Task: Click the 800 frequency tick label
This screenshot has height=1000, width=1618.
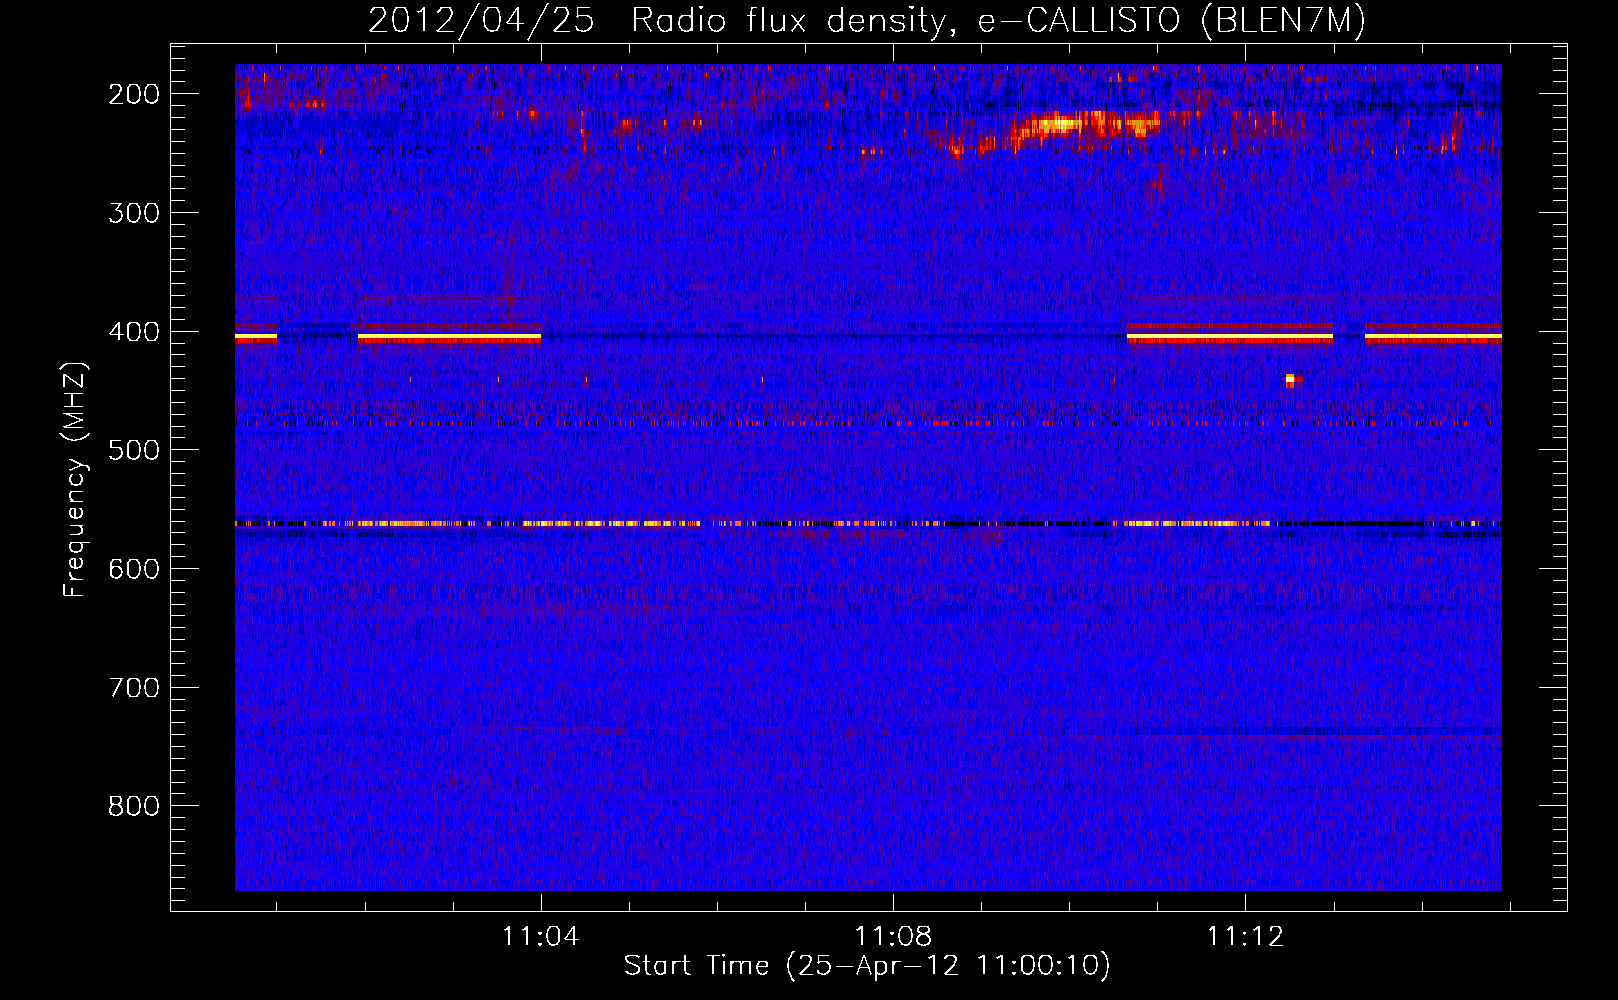Action: pos(134,806)
